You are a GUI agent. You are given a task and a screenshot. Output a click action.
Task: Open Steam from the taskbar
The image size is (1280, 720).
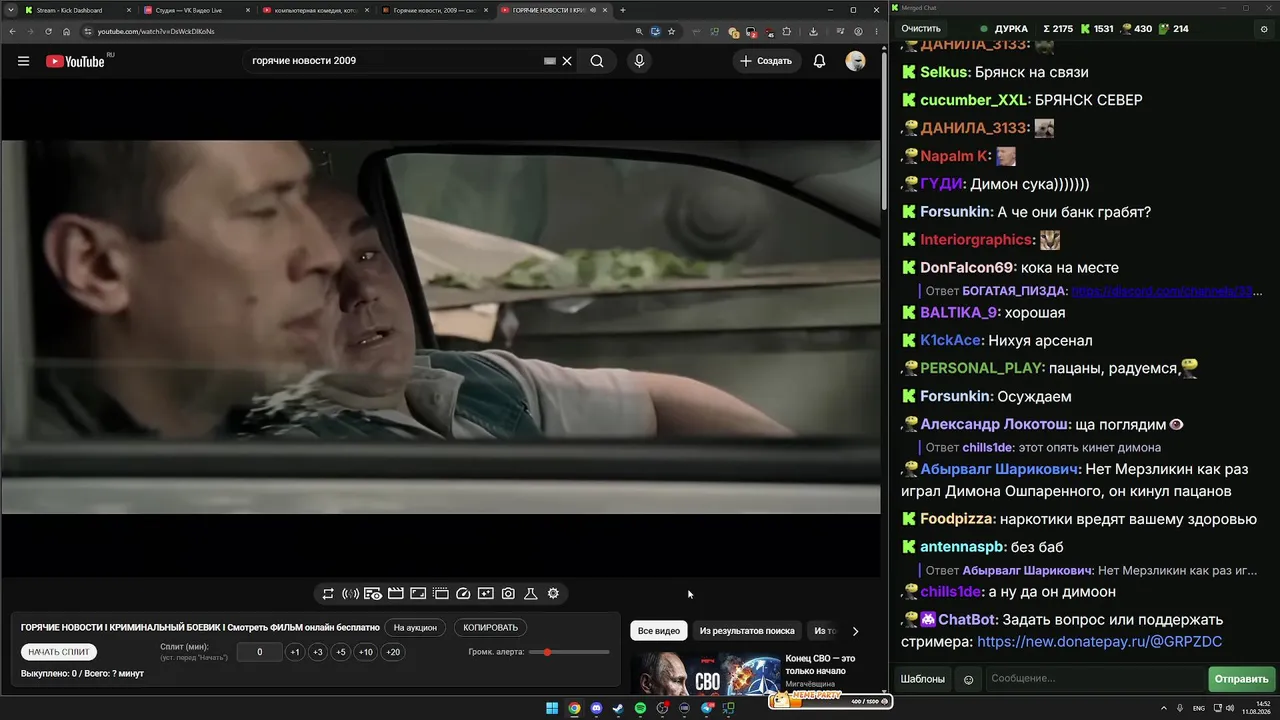[x=618, y=708]
